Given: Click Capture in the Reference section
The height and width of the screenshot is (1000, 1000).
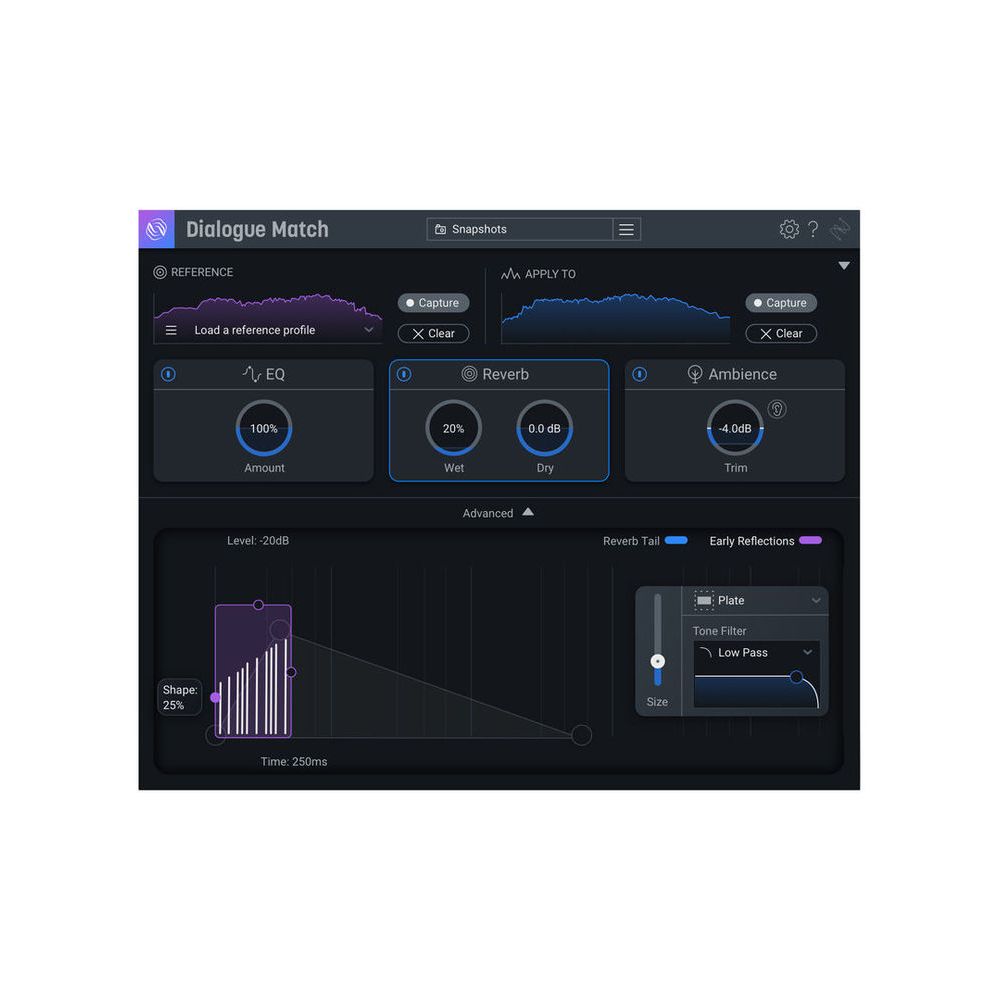Looking at the screenshot, I should pyautogui.click(x=433, y=303).
